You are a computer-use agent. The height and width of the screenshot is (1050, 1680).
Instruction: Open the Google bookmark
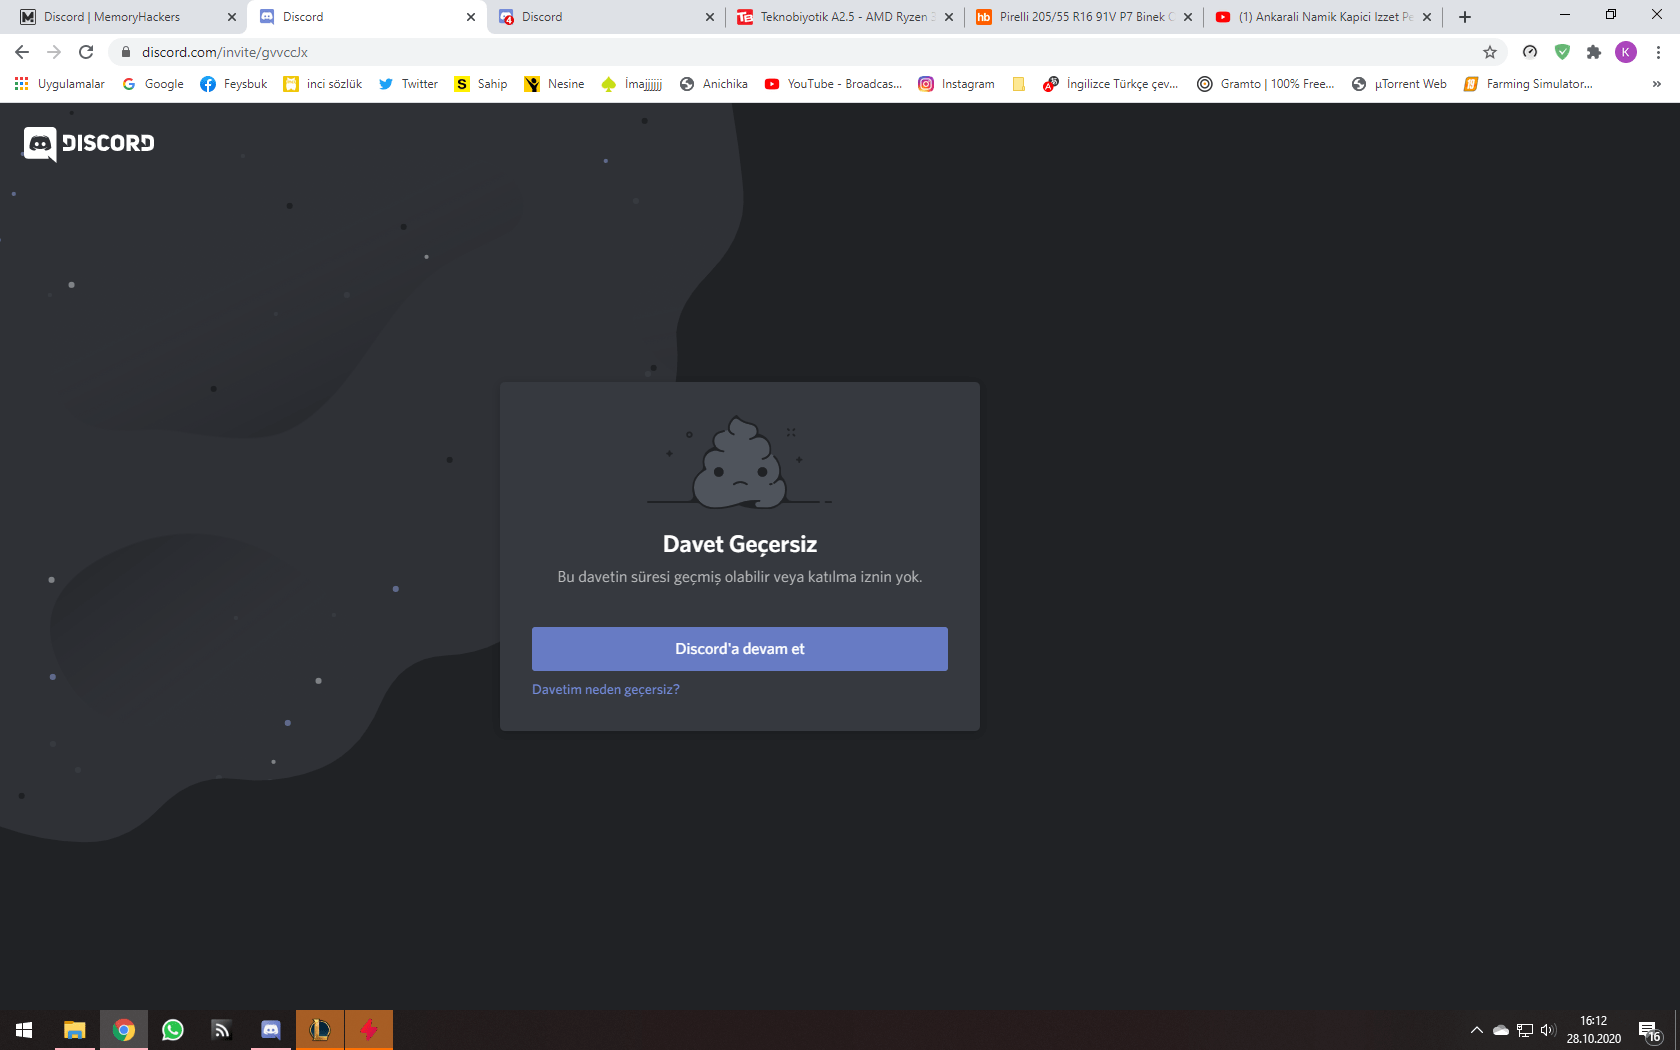[153, 84]
